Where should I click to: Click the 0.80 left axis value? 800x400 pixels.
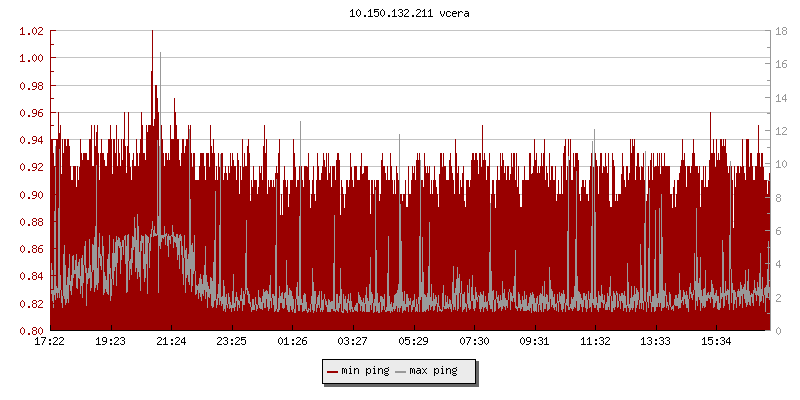pyautogui.click(x=31, y=331)
